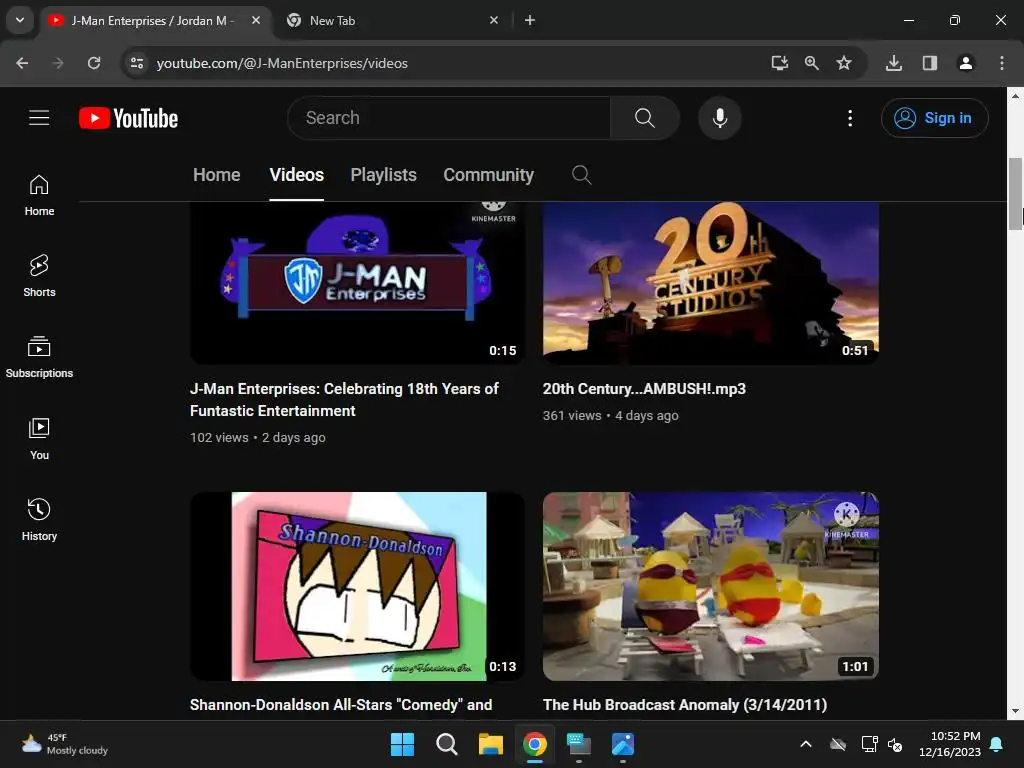Click the scrollbar up arrow
The width and height of the screenshot is (1024, 768).
[1015, 95]
